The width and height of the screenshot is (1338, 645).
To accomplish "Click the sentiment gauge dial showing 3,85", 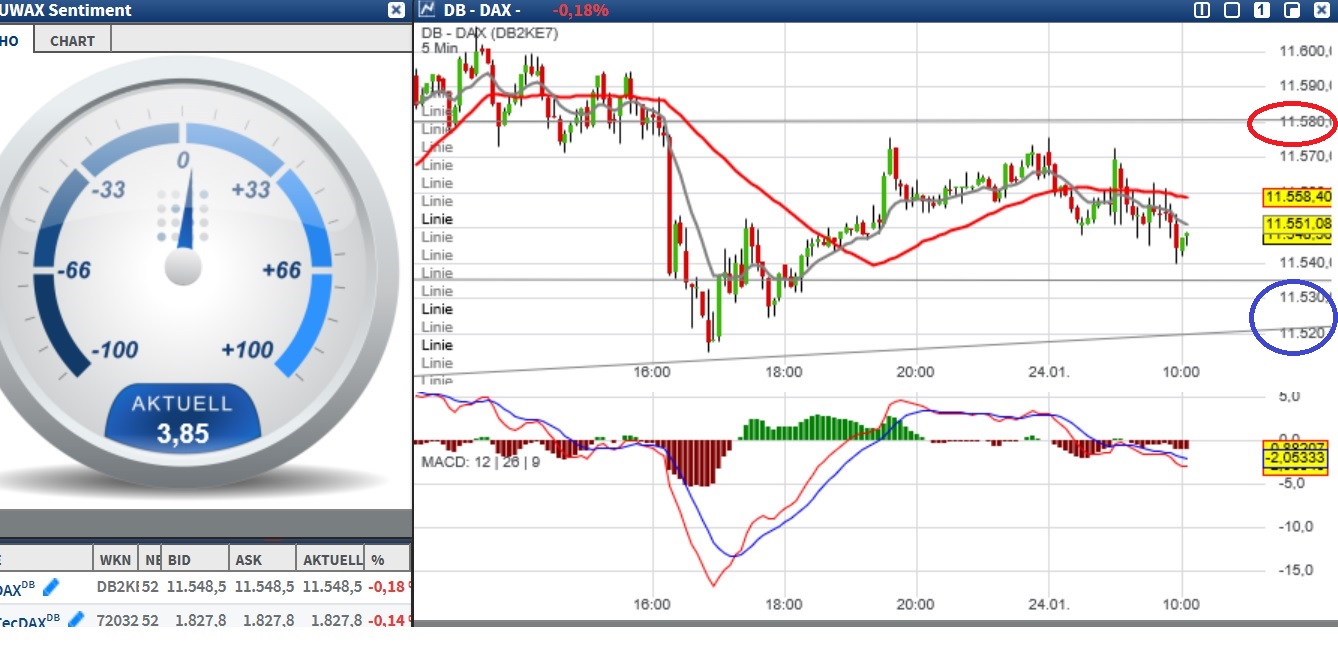I will tap(185, 270).
